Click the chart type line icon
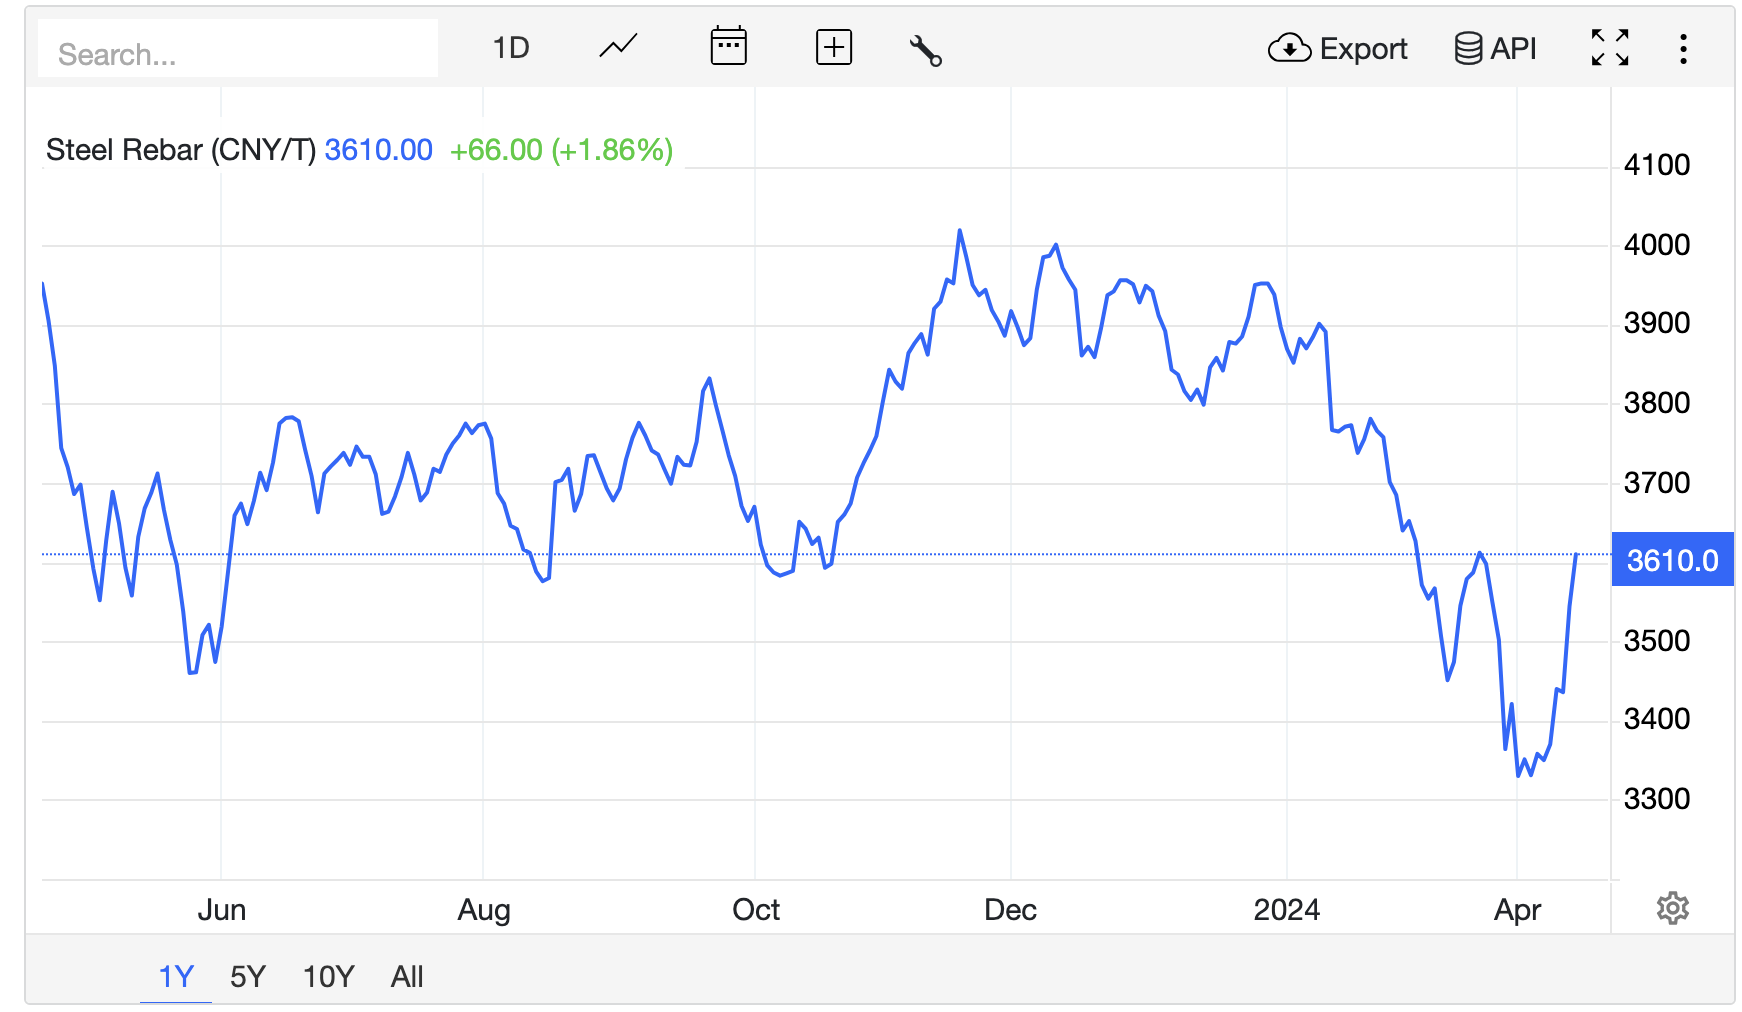 (618, 47)
